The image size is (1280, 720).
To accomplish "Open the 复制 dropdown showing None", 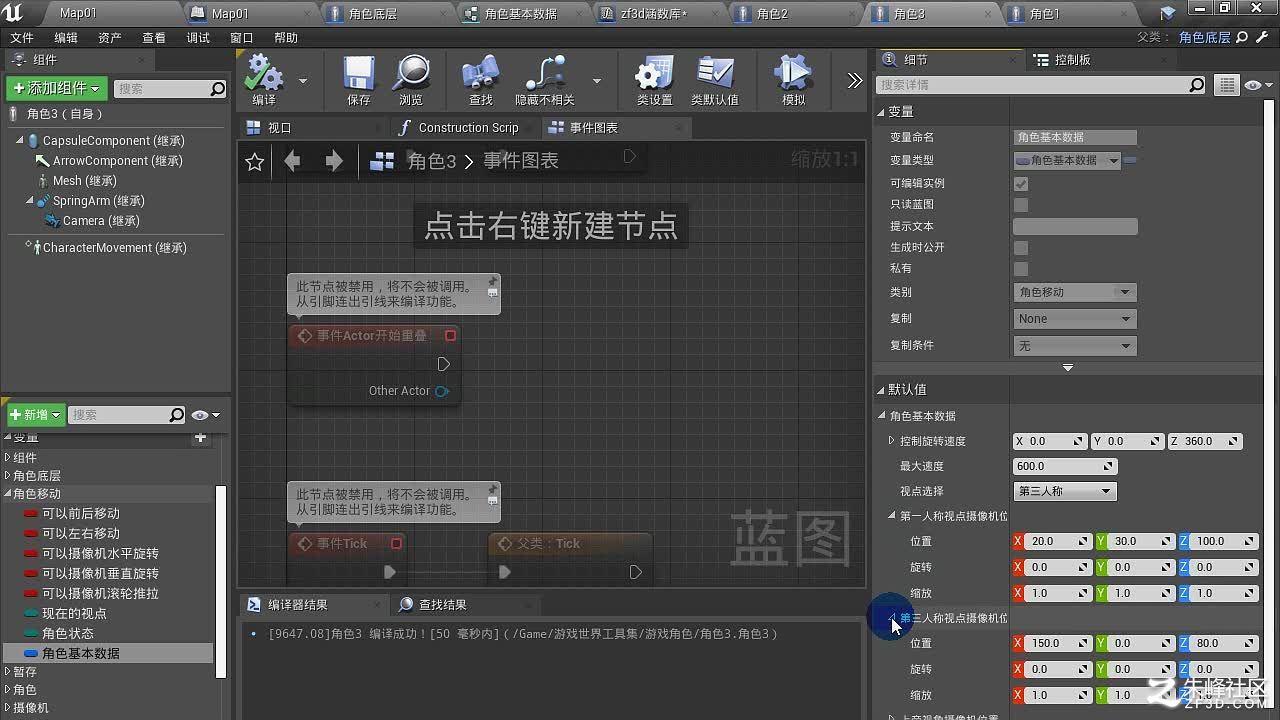I will tap(1074, 319).
